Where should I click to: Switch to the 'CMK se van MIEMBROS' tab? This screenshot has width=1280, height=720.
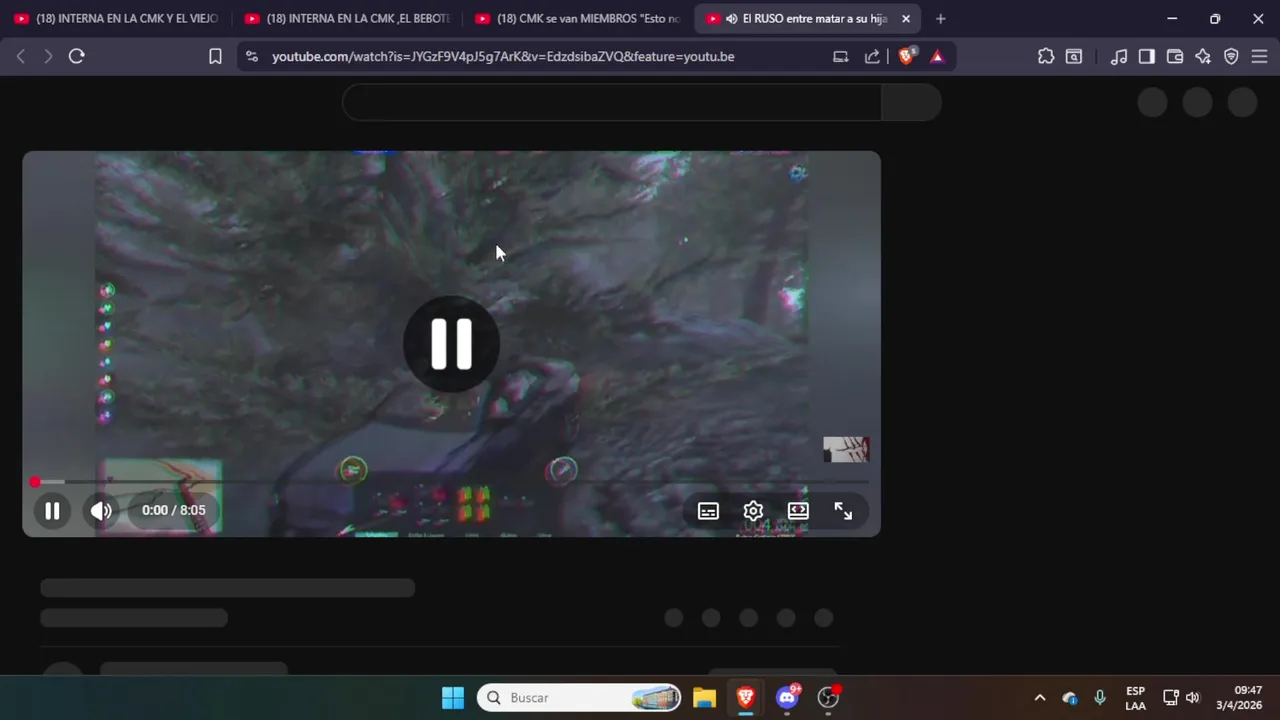coord(578,18)
